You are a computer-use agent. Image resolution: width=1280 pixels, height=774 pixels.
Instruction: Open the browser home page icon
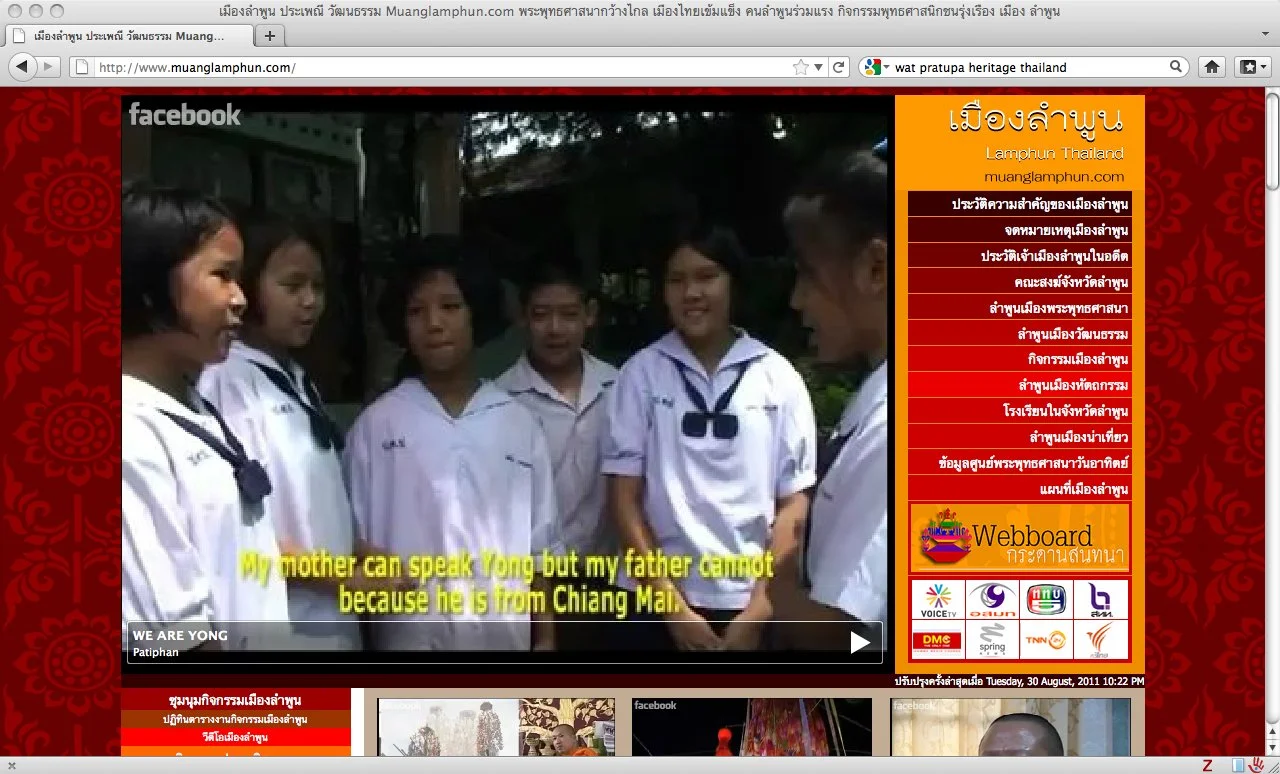[x=1211, y=67]
